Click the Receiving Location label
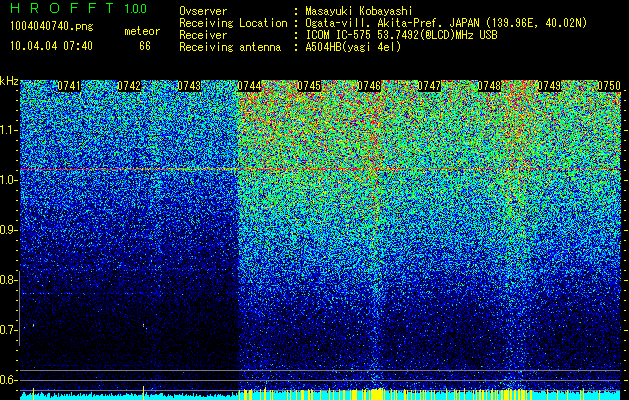The height and width of the screenshot is (400, 629). point(233,24)
